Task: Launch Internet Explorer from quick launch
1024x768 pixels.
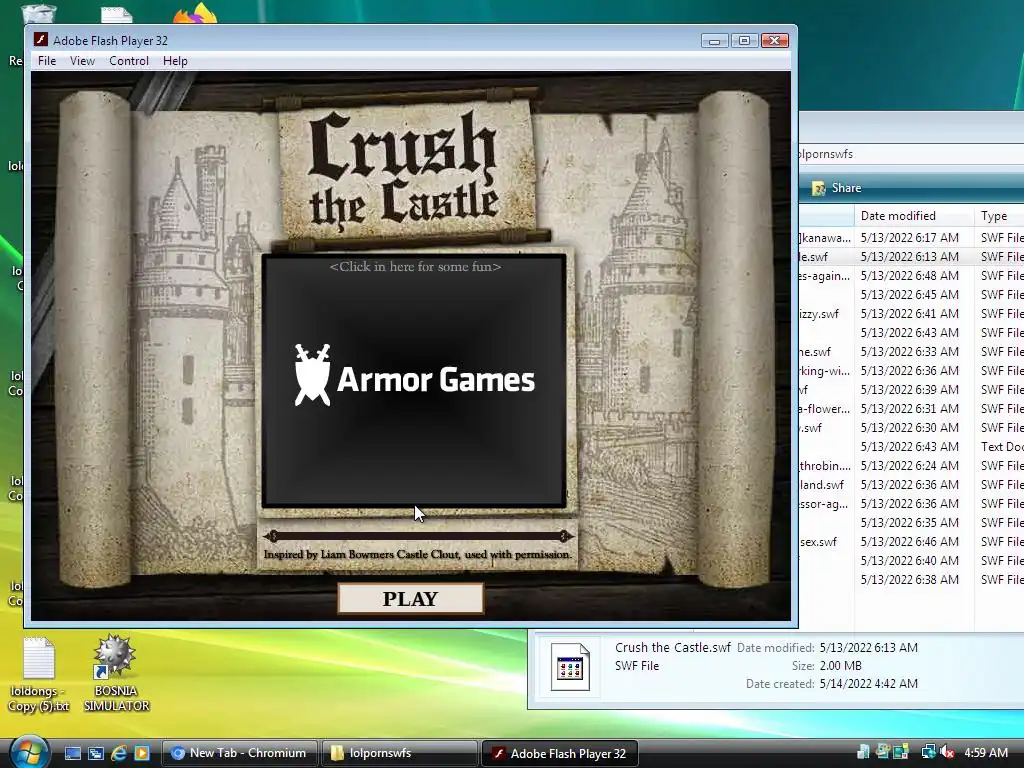Action: click(x=119, y=753)
